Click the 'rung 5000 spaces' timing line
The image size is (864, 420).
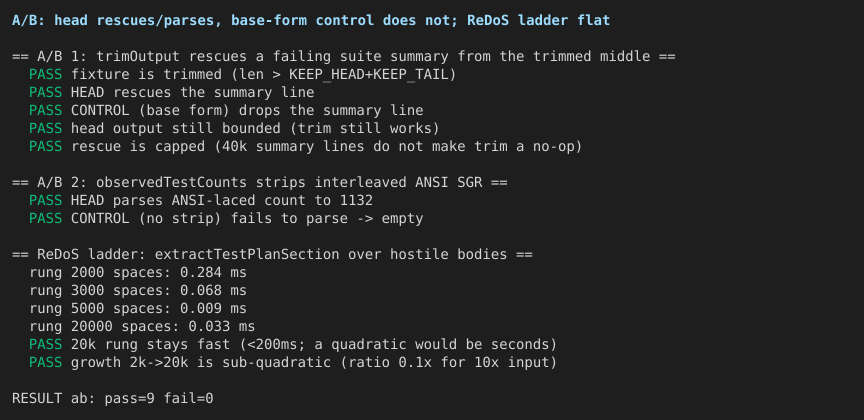pyautogui.click(x=138, y=309)
